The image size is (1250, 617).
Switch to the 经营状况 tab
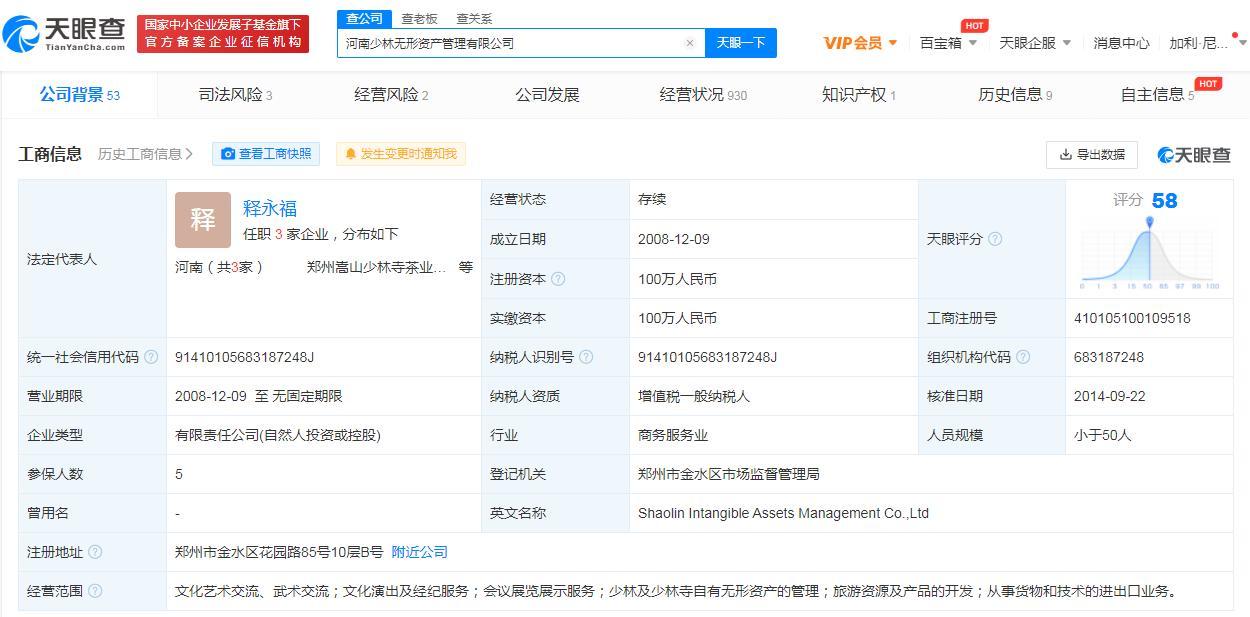point(703,95)
